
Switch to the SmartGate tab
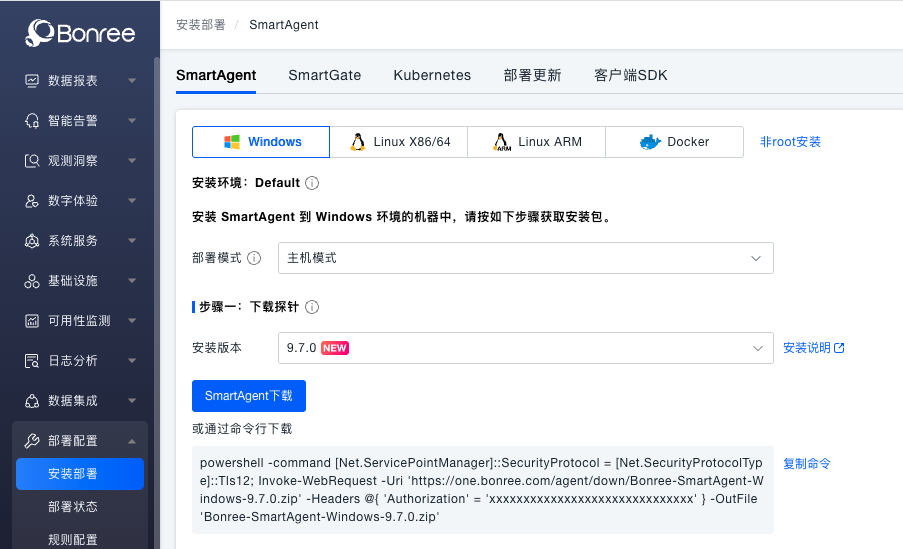[x=324, y=75]
